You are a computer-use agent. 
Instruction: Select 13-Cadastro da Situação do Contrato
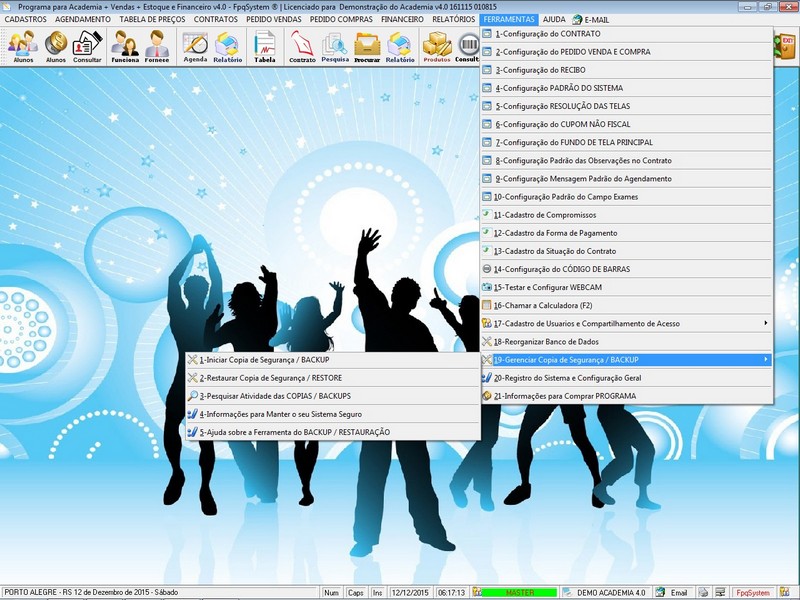[627, 251]
